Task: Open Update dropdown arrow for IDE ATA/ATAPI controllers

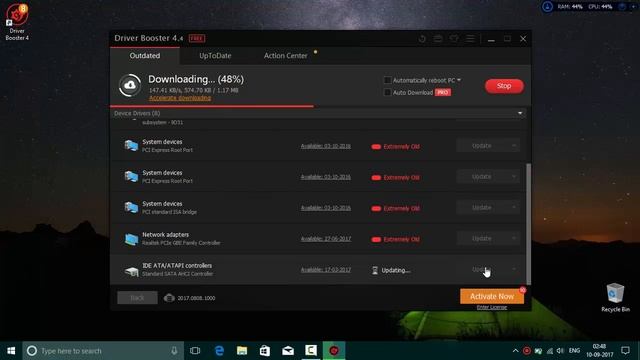Action: pos(514,269)
